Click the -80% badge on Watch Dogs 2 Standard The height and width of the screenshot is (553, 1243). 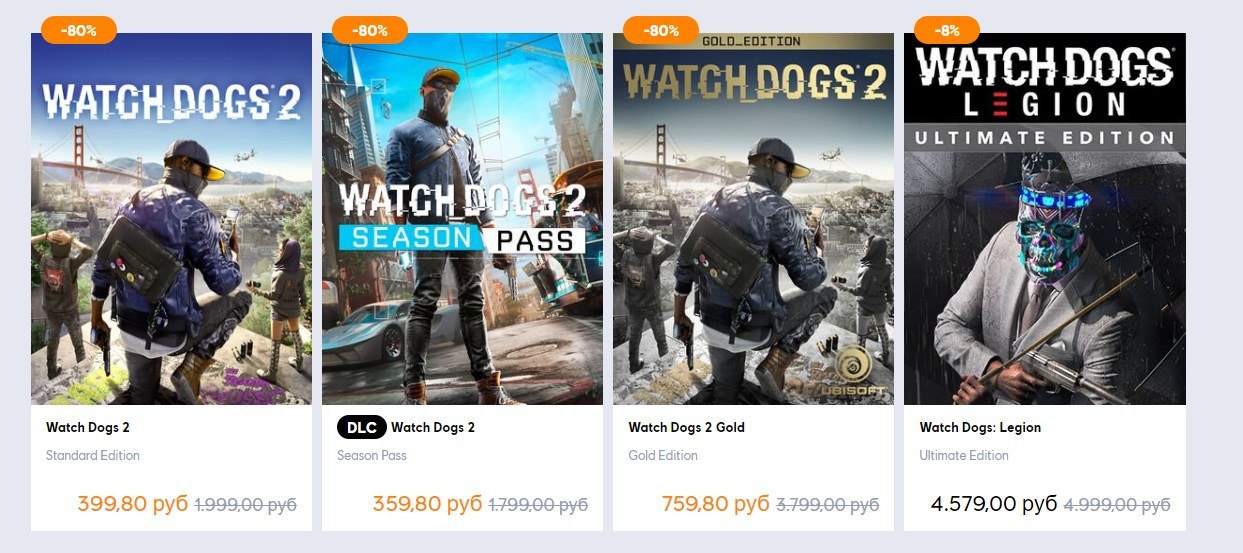click(79, 30)
